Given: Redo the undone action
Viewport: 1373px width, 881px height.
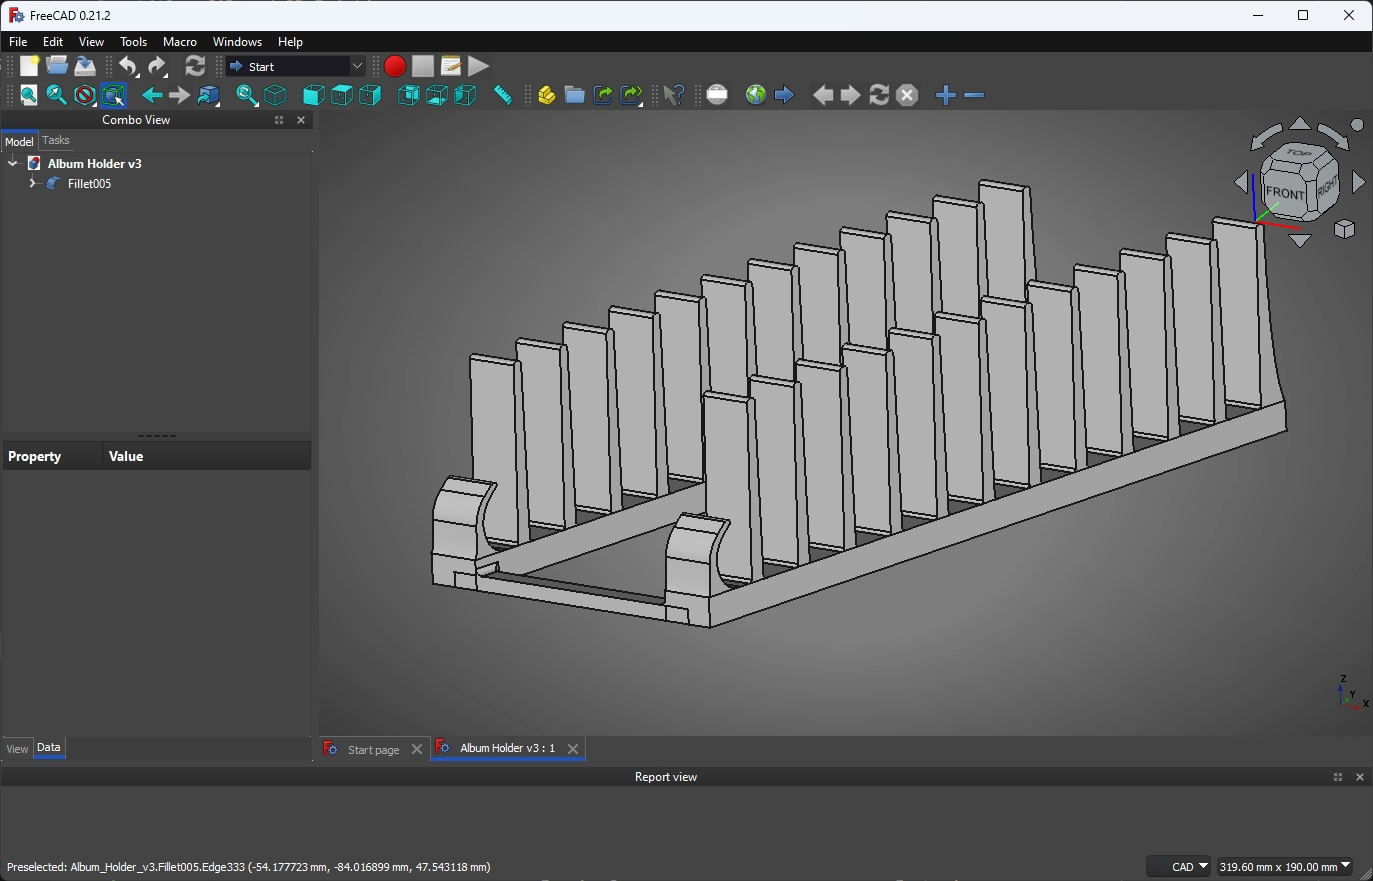Looking at the screenshot, I should [x=157, y=66].
